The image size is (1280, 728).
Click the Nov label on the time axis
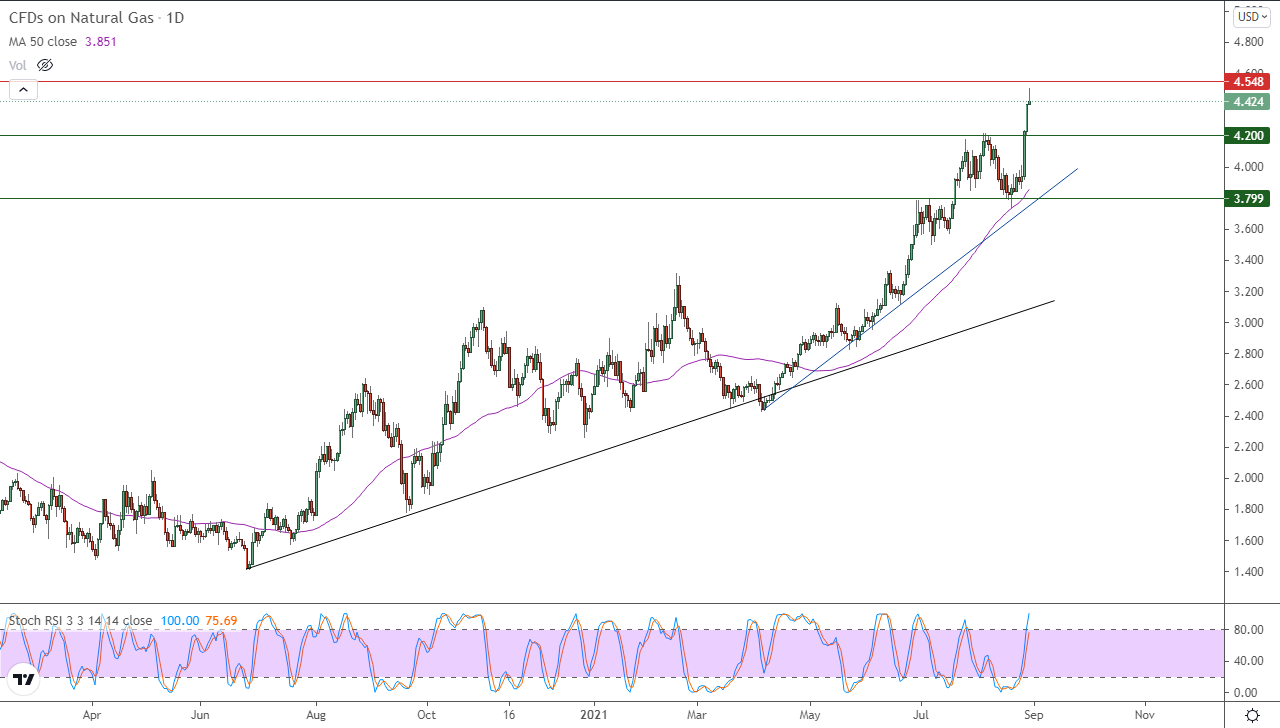click(1146, 716)
